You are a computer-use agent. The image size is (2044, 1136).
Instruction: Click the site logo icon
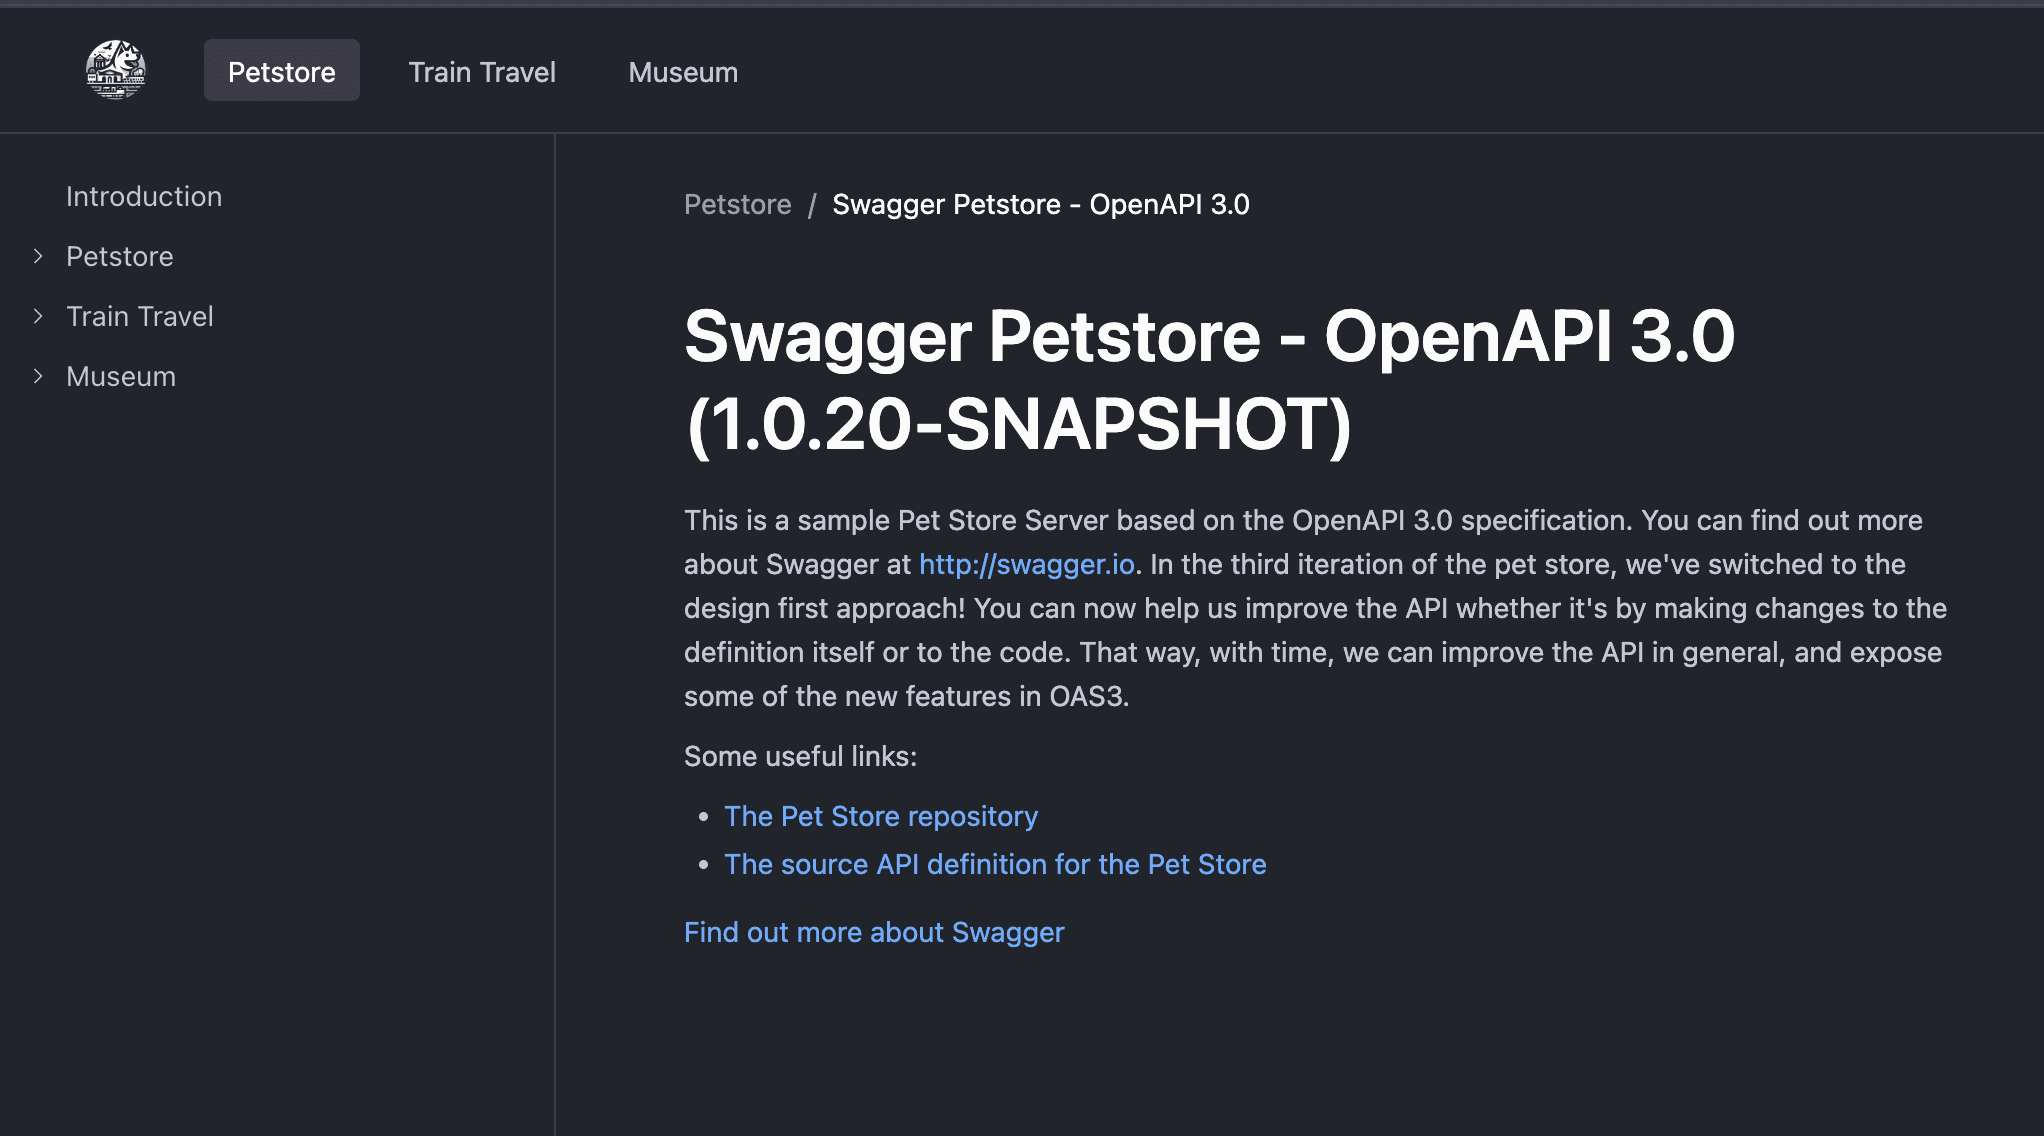click(x=116, y=70)
